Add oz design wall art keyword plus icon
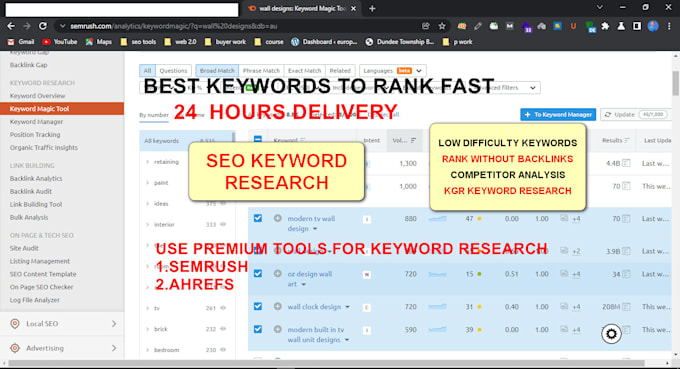Viewport: 680px width, 369px height. click(278, 274)
